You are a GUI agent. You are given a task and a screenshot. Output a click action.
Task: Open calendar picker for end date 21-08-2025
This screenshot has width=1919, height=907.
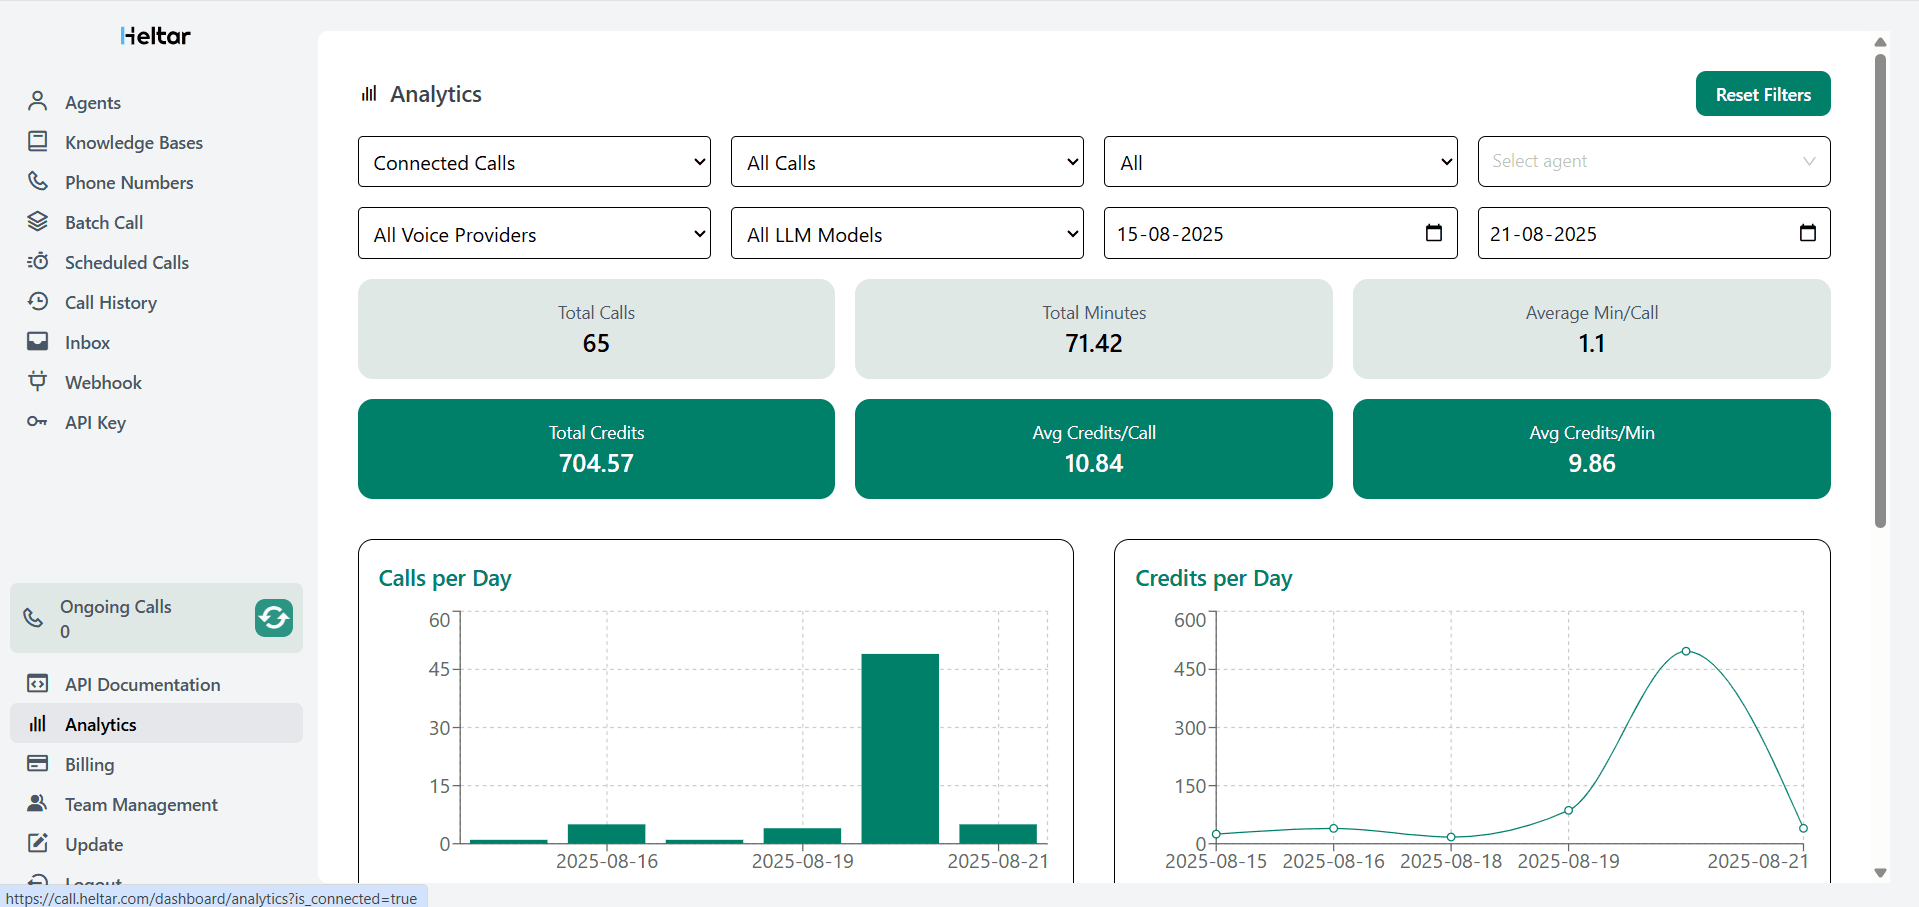coord(1807,233)
